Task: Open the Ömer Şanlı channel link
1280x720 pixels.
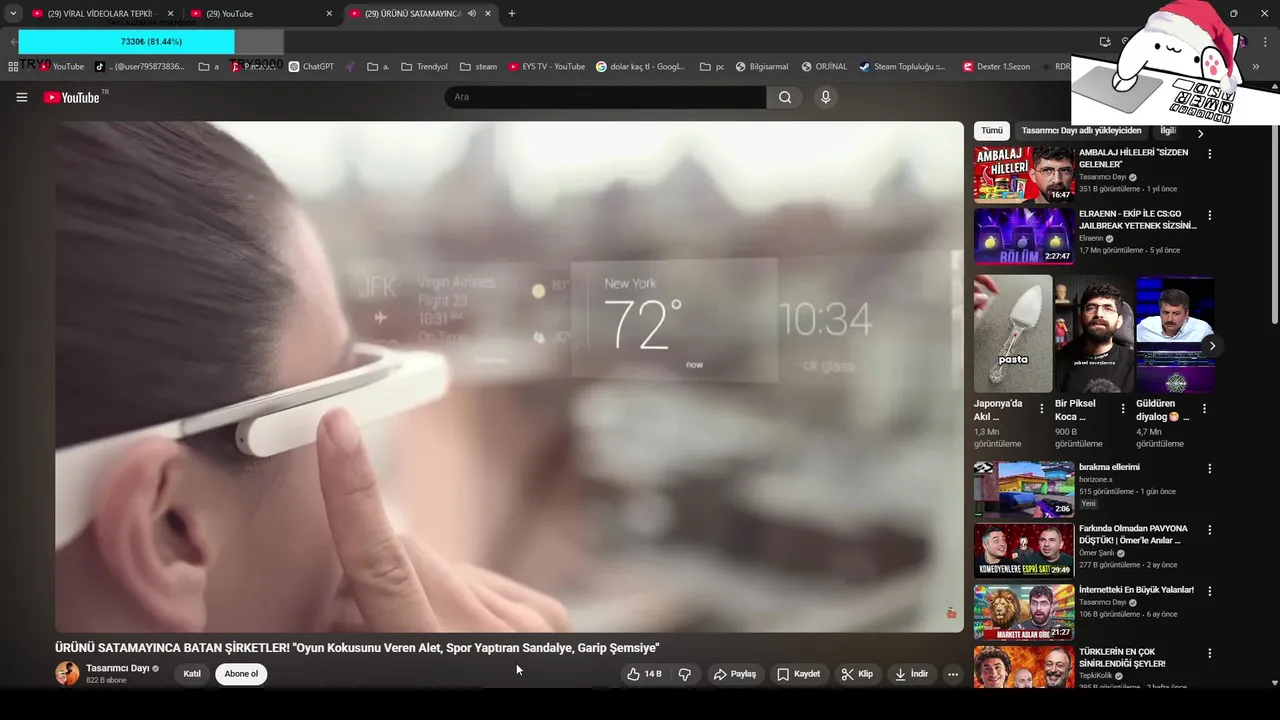Action: pyautogui.click(x=1097, y=553)
